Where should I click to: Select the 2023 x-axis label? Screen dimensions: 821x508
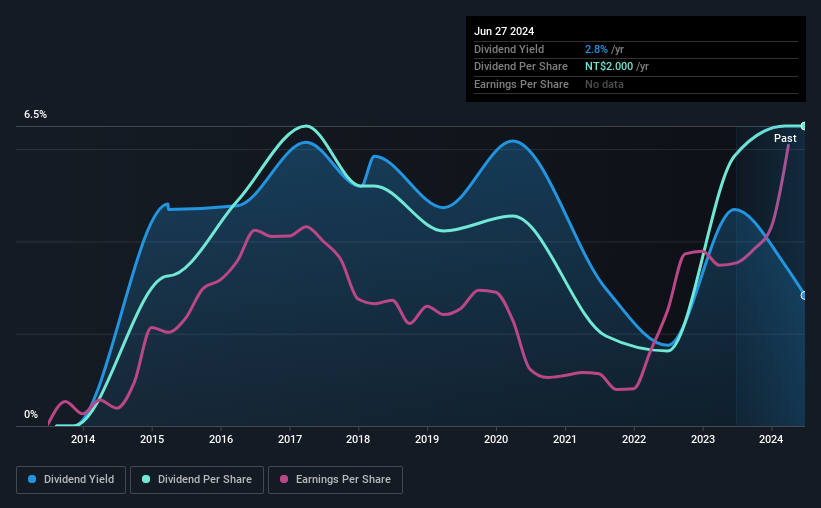[x=703, y=439]
